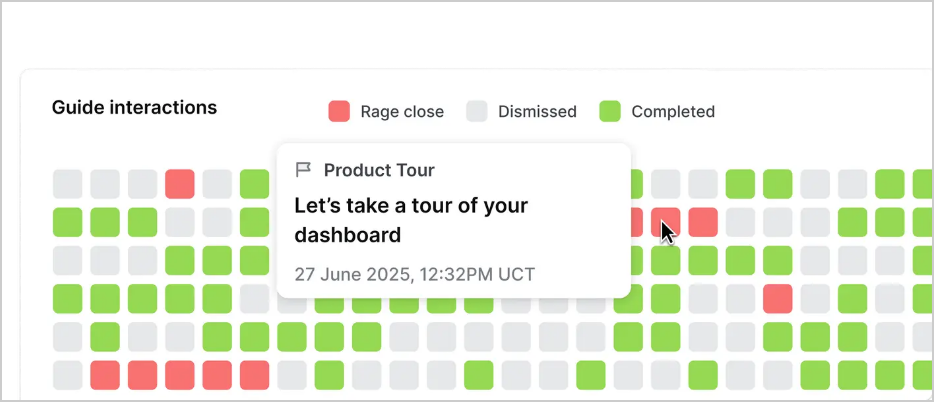Select the lone red cell in fourth row
The image size is (934, 402).
tap(778, 298)
